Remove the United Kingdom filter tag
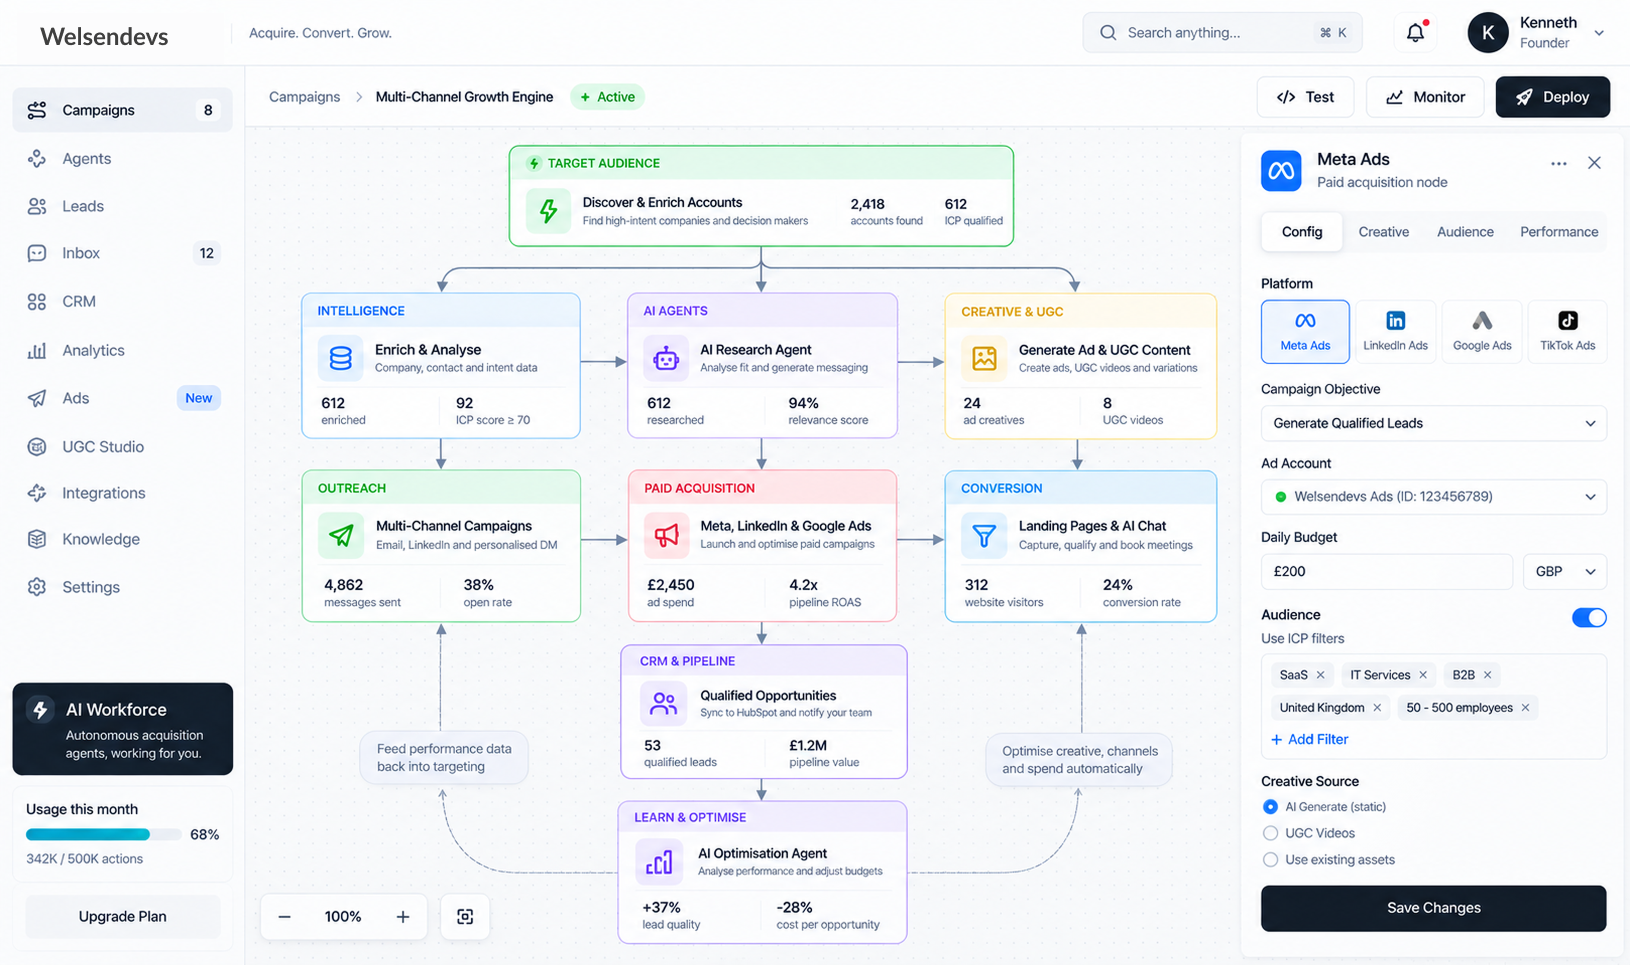Screen dimensions: 1630x965 click(x=1377, y=708)
